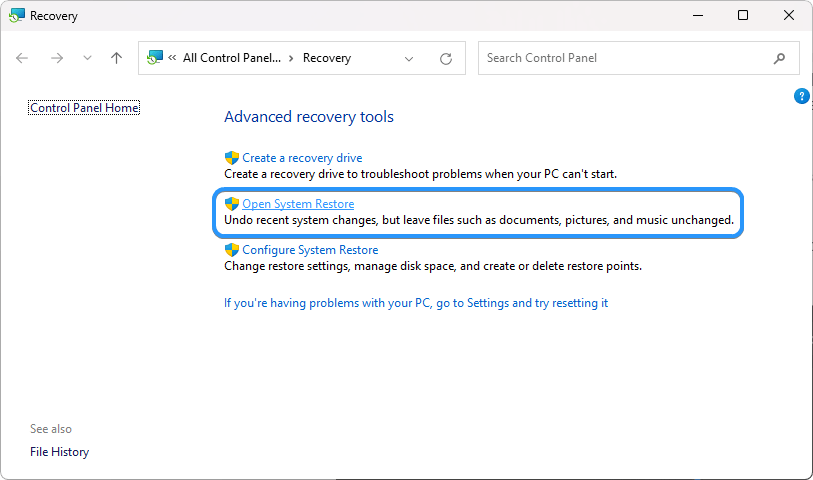Close the Recovery window
Screen dimensions: 813x480
[789, 16]
